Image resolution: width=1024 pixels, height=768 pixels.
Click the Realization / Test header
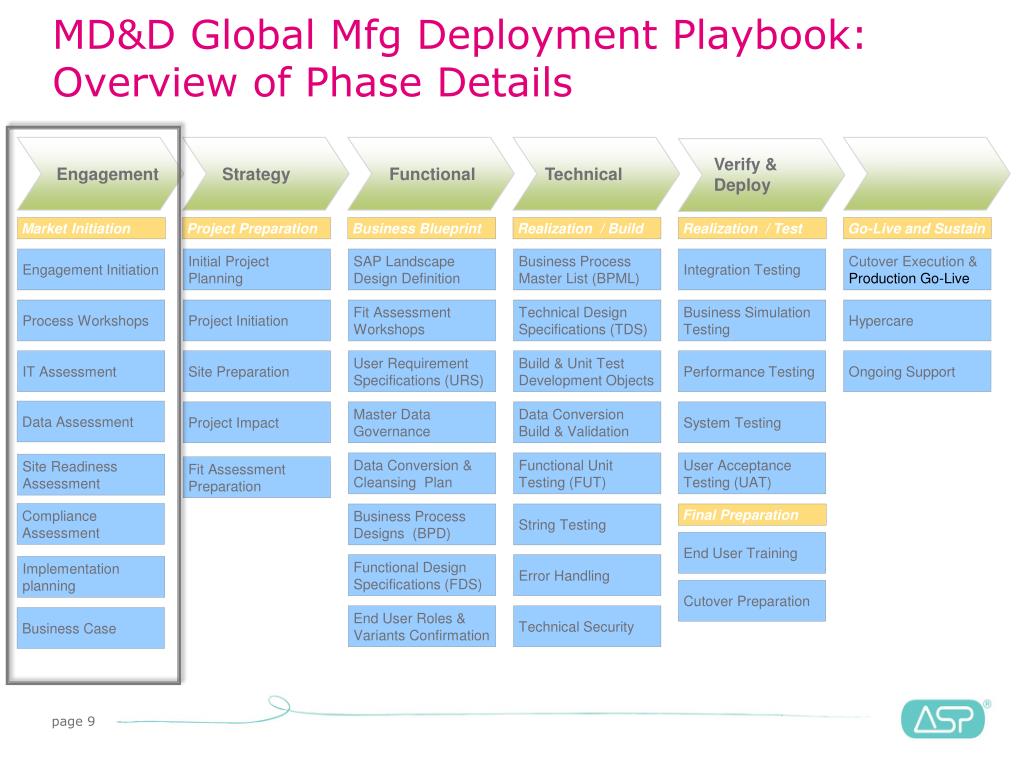click(x=752, y=228)
